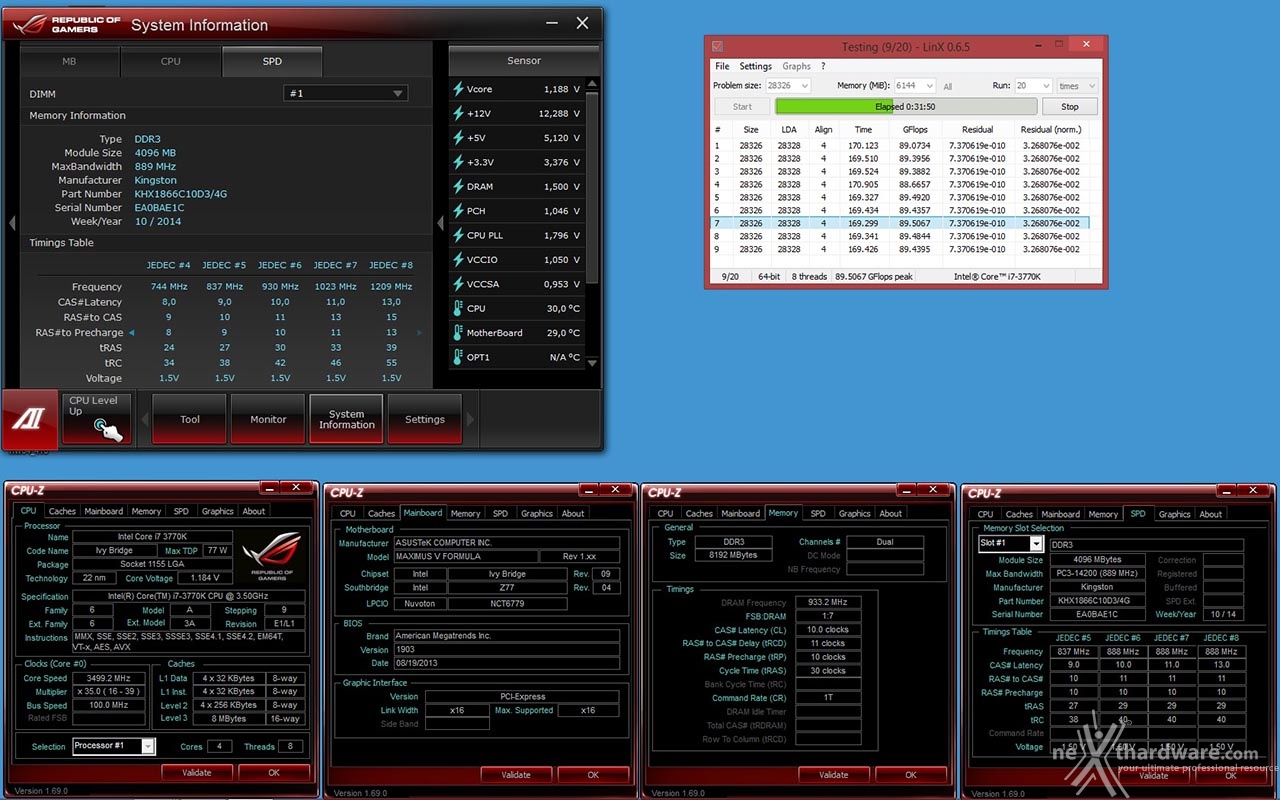Click the DRAM voltage lightning bolt icon
Screen dimensions: 1280x800
click(458, 187)
